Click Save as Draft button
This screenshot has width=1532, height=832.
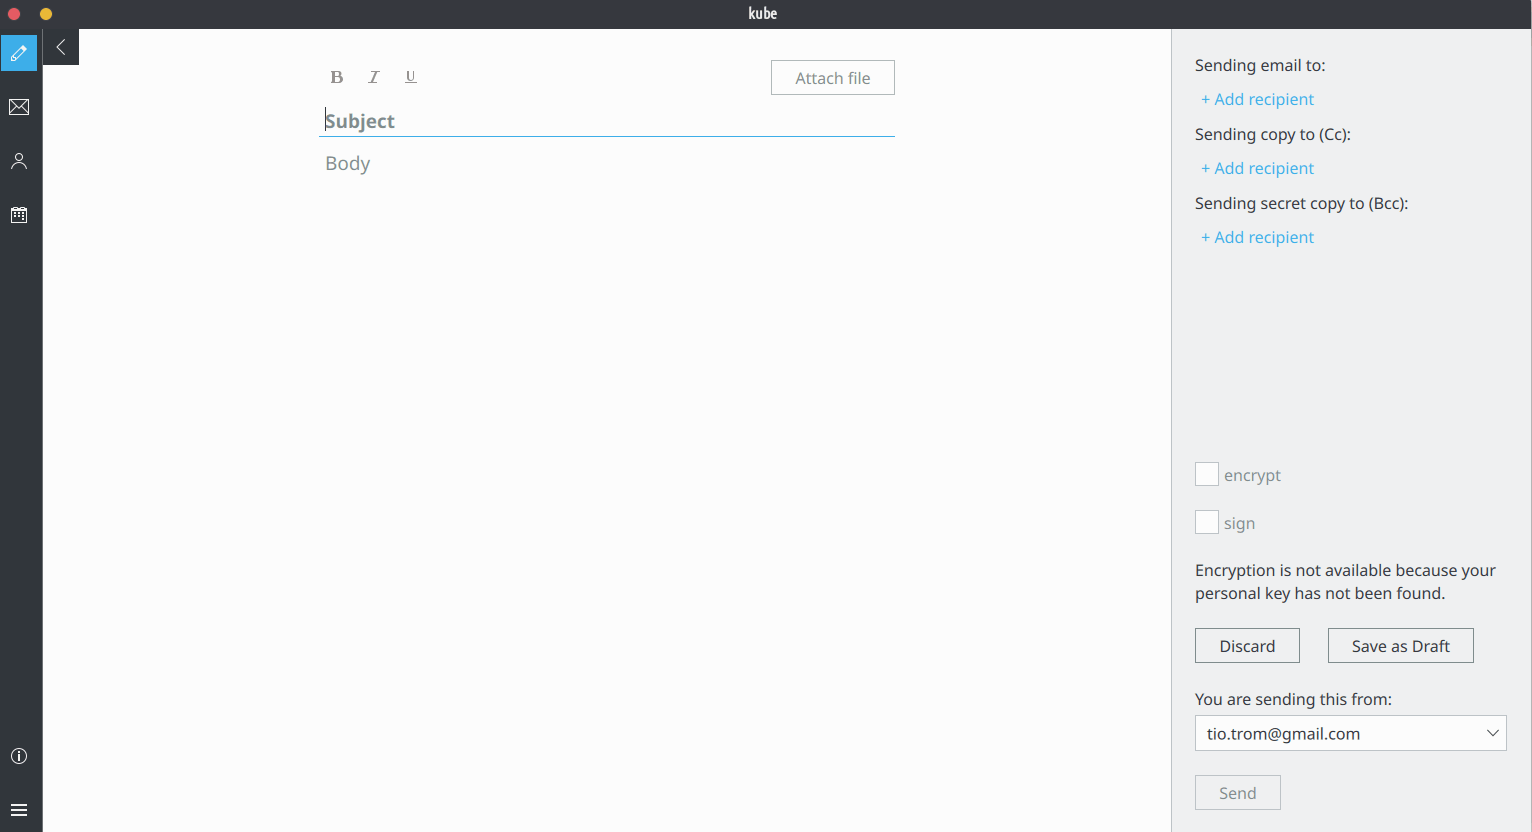(x=1400, y=646)
